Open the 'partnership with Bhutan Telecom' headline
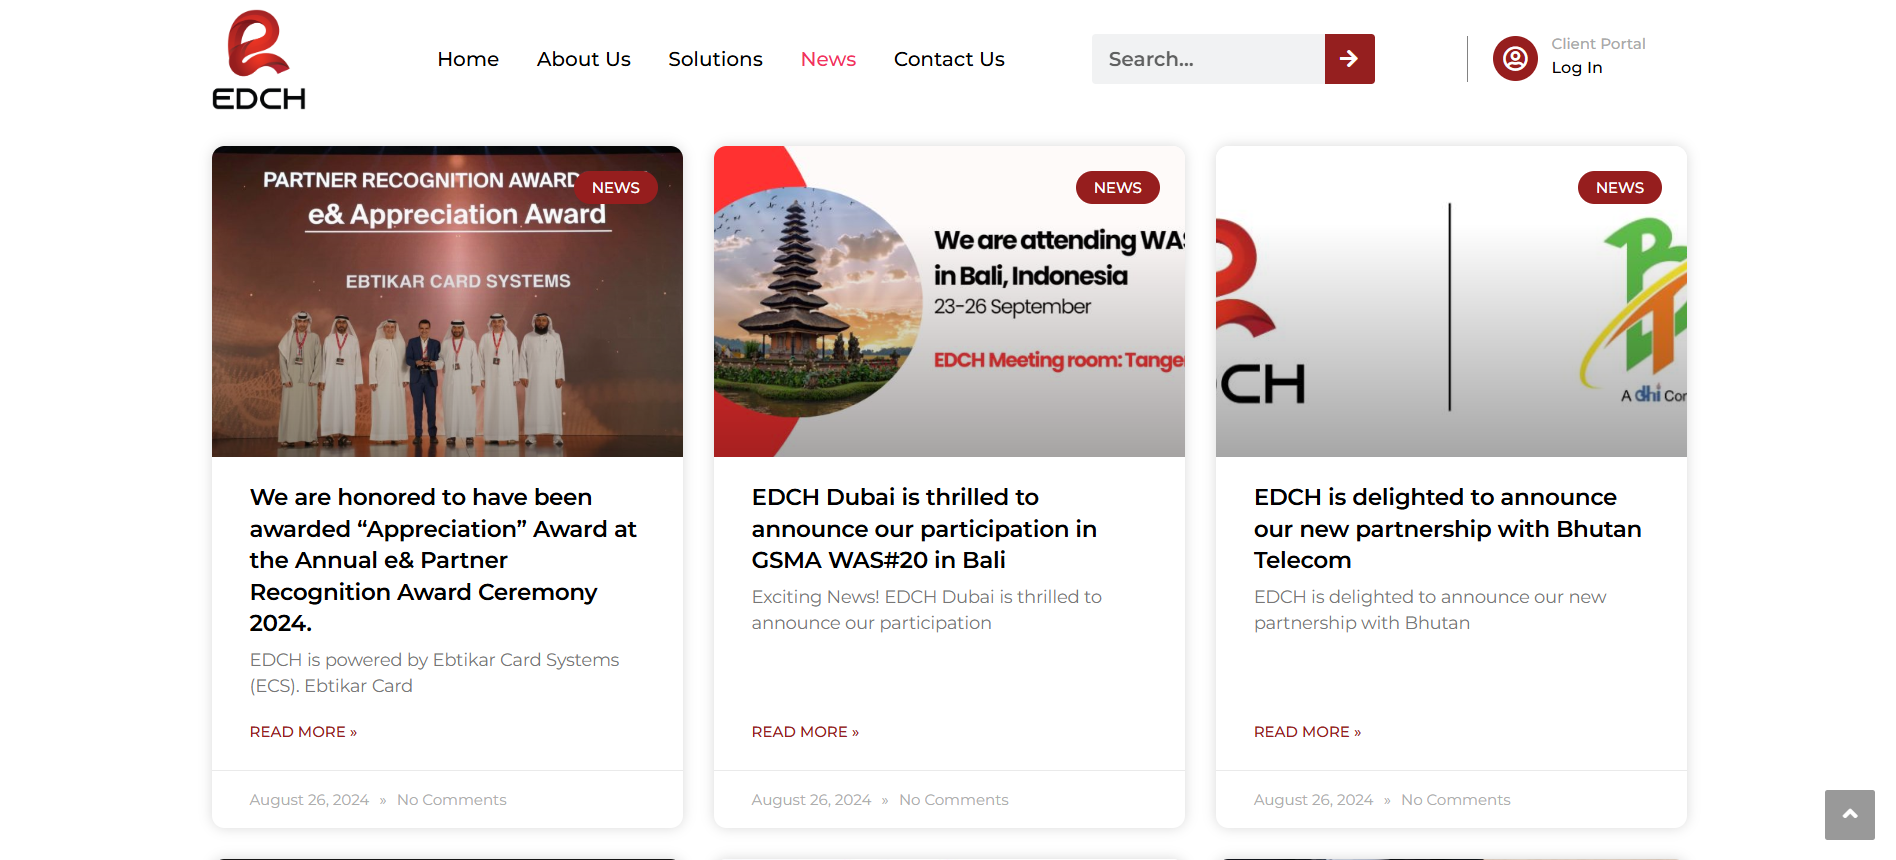The height and width of the screenshot is (860, 1896). coord(1448,529)
